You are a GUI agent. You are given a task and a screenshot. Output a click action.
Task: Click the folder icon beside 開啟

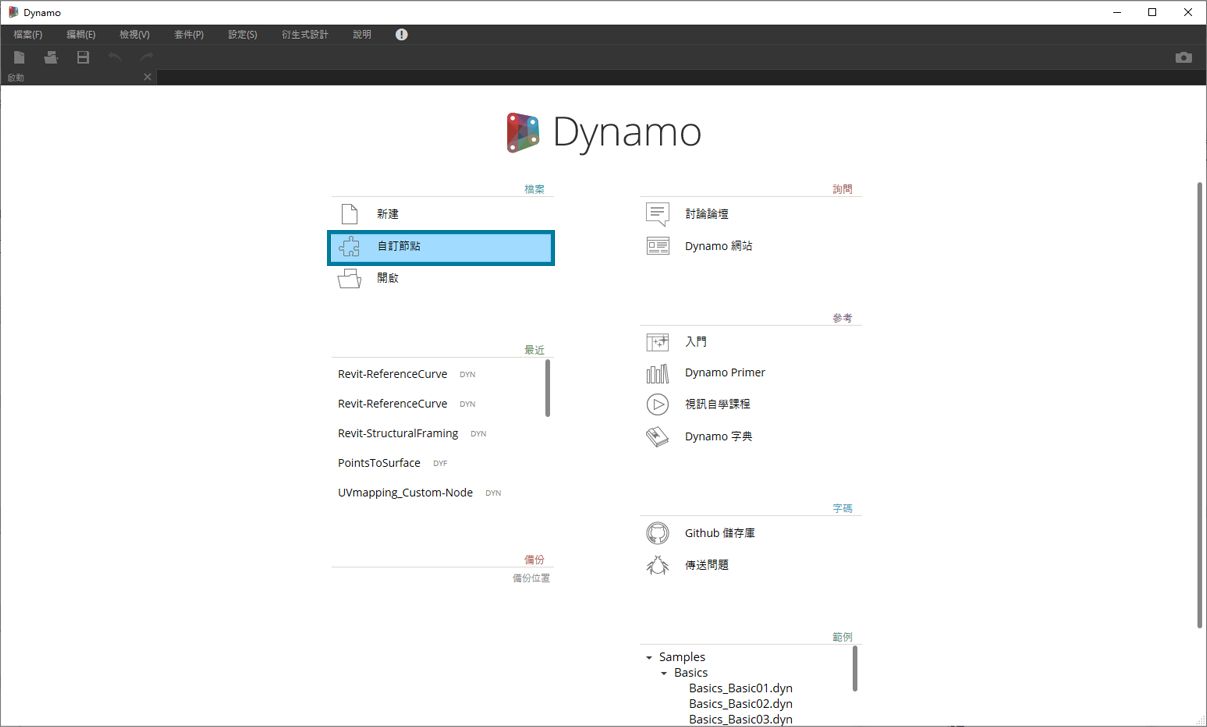coord(349,278)
